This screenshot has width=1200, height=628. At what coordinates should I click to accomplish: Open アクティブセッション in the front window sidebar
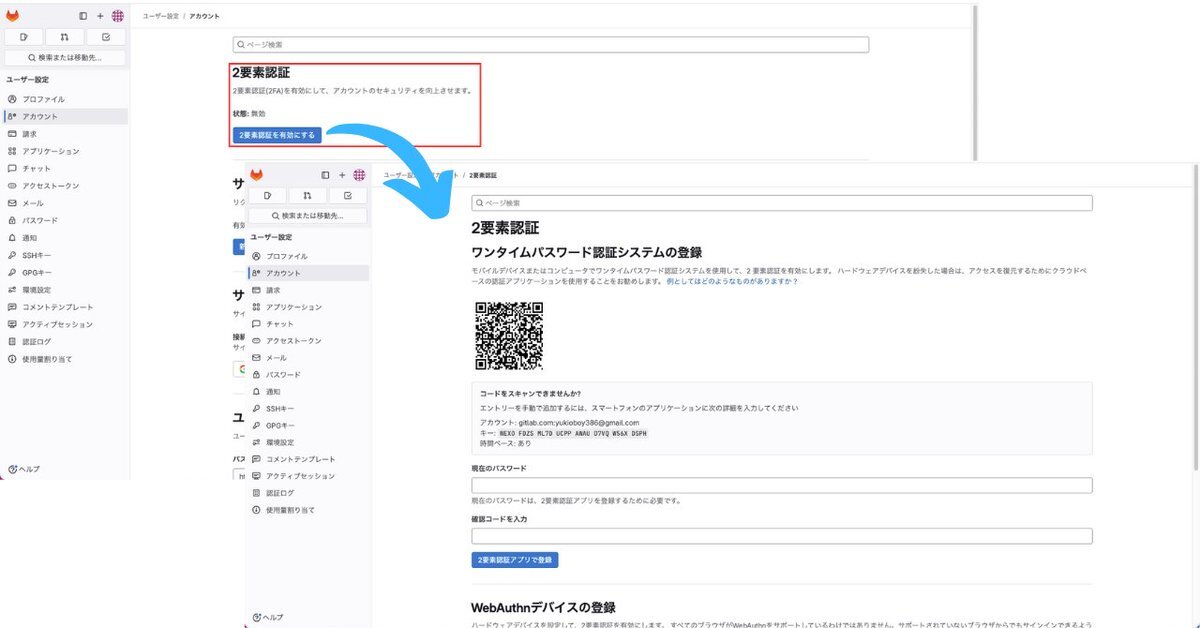pos(310,476)
